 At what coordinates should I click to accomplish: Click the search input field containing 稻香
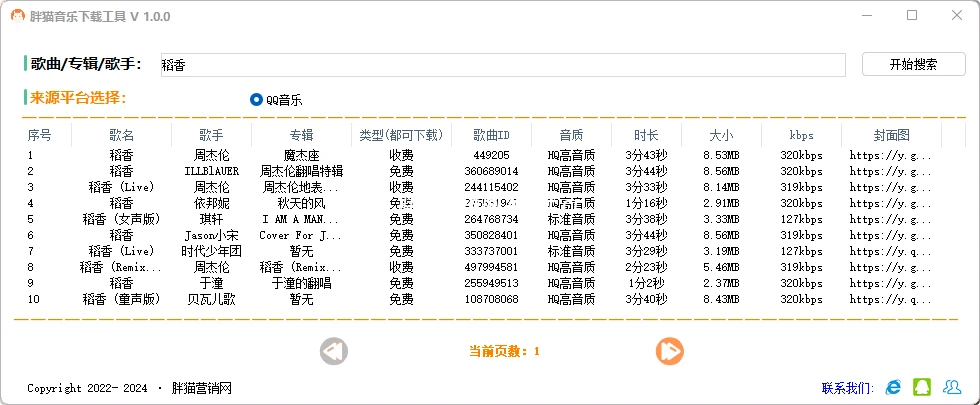(x=503, y=65)
